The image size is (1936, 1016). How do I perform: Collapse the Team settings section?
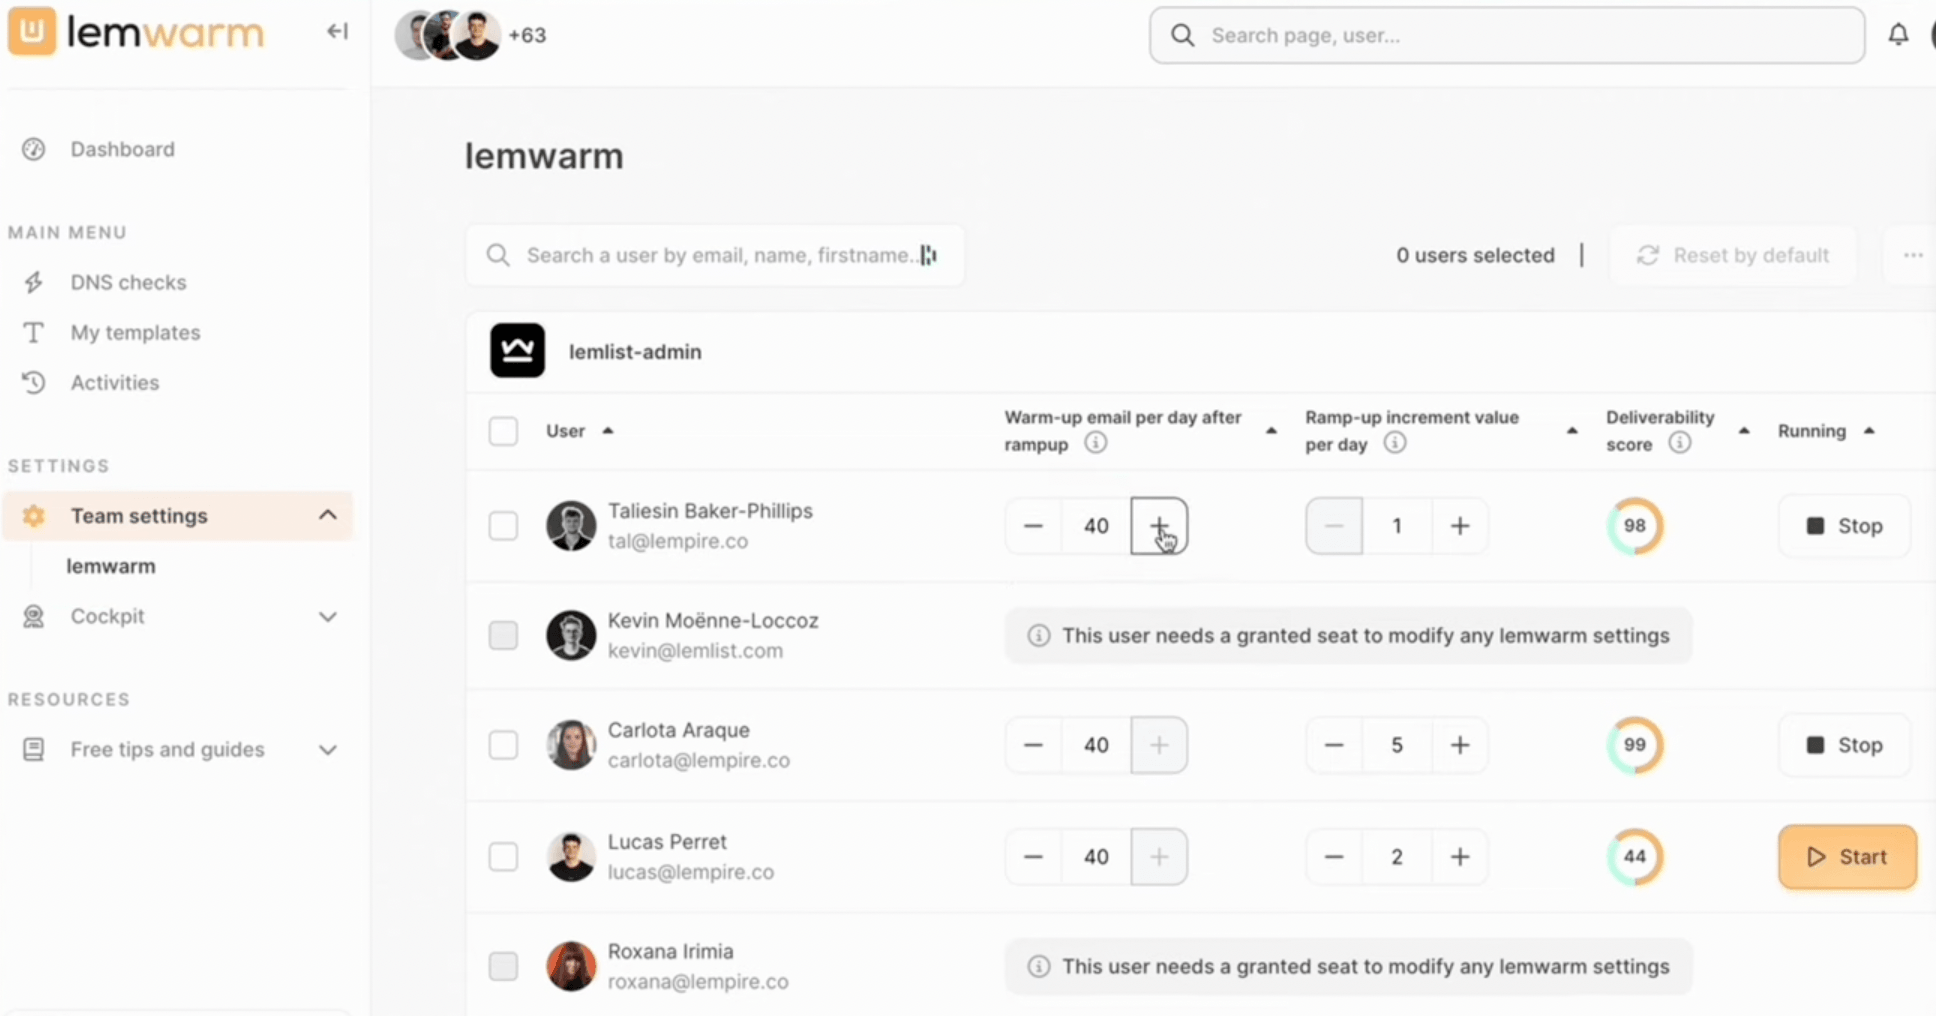click(x=327, y=515)
